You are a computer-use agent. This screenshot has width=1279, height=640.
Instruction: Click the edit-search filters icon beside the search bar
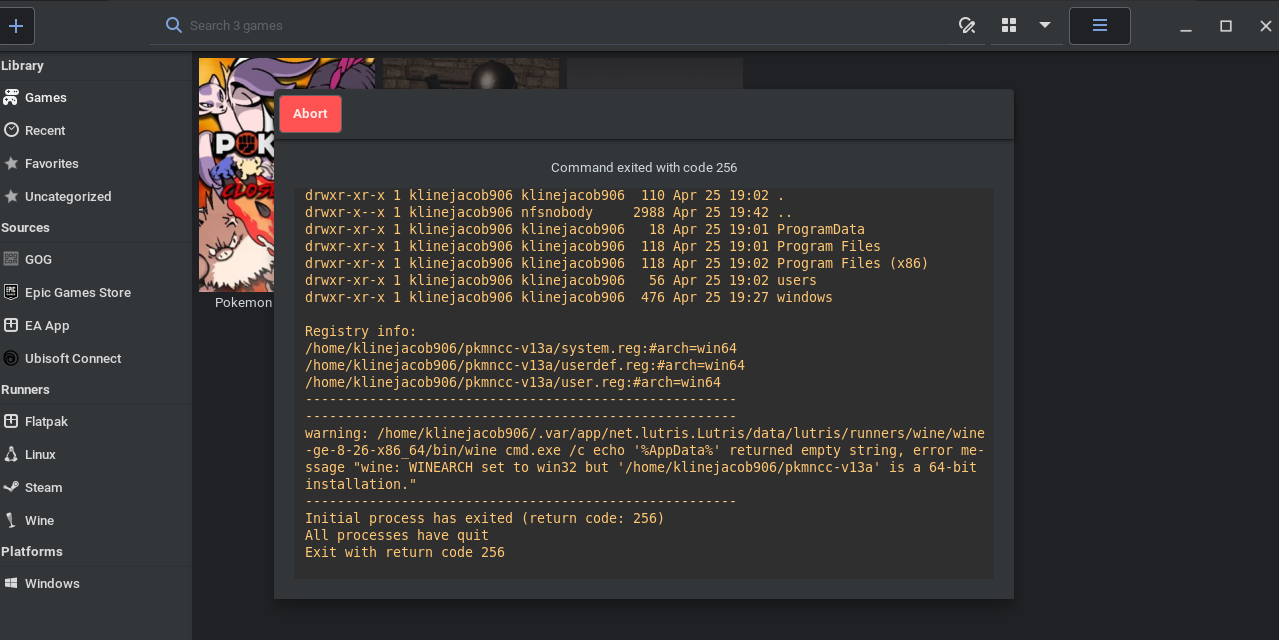(x=967, y=26)
